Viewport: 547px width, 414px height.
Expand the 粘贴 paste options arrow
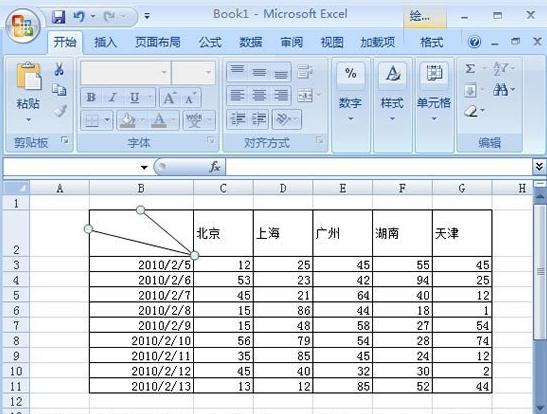pyautogui.click(x=28, y=120)
